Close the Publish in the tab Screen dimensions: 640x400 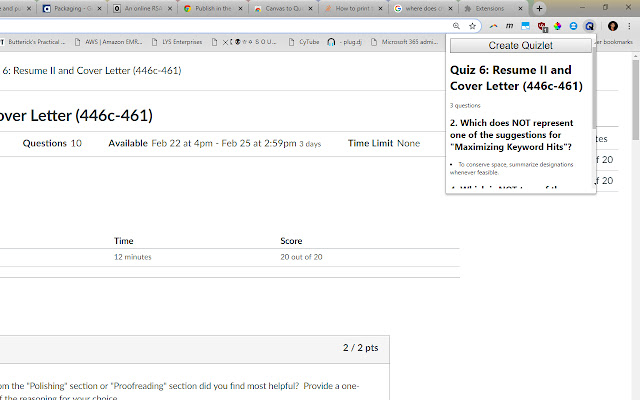pos(240,9)
